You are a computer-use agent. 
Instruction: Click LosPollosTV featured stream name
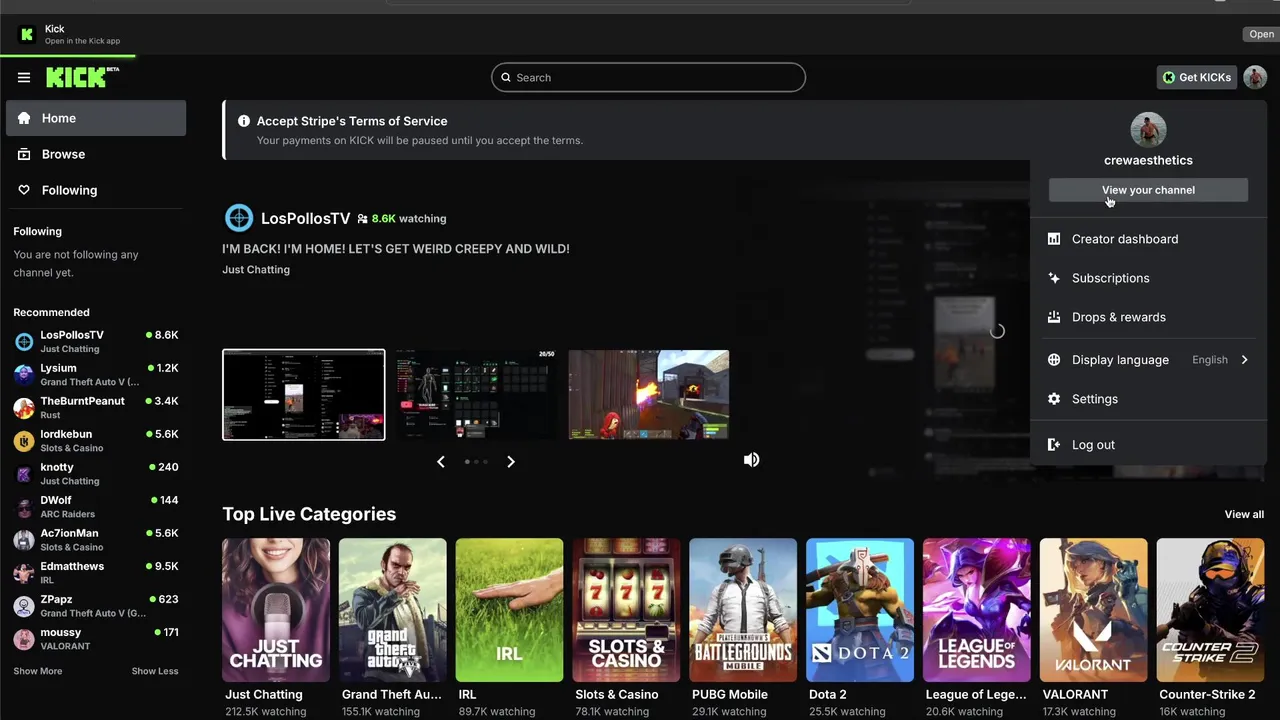306,218
